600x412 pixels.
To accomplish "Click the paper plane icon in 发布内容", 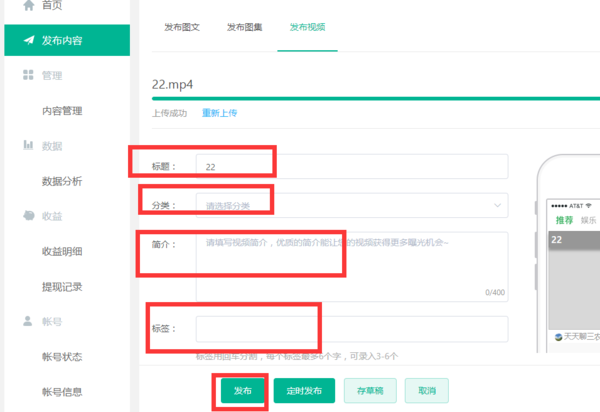I will tap(29, 40).
